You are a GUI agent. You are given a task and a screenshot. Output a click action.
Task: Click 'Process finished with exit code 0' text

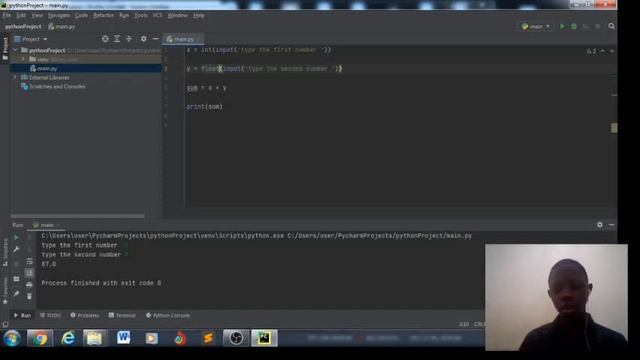[101, 283]
